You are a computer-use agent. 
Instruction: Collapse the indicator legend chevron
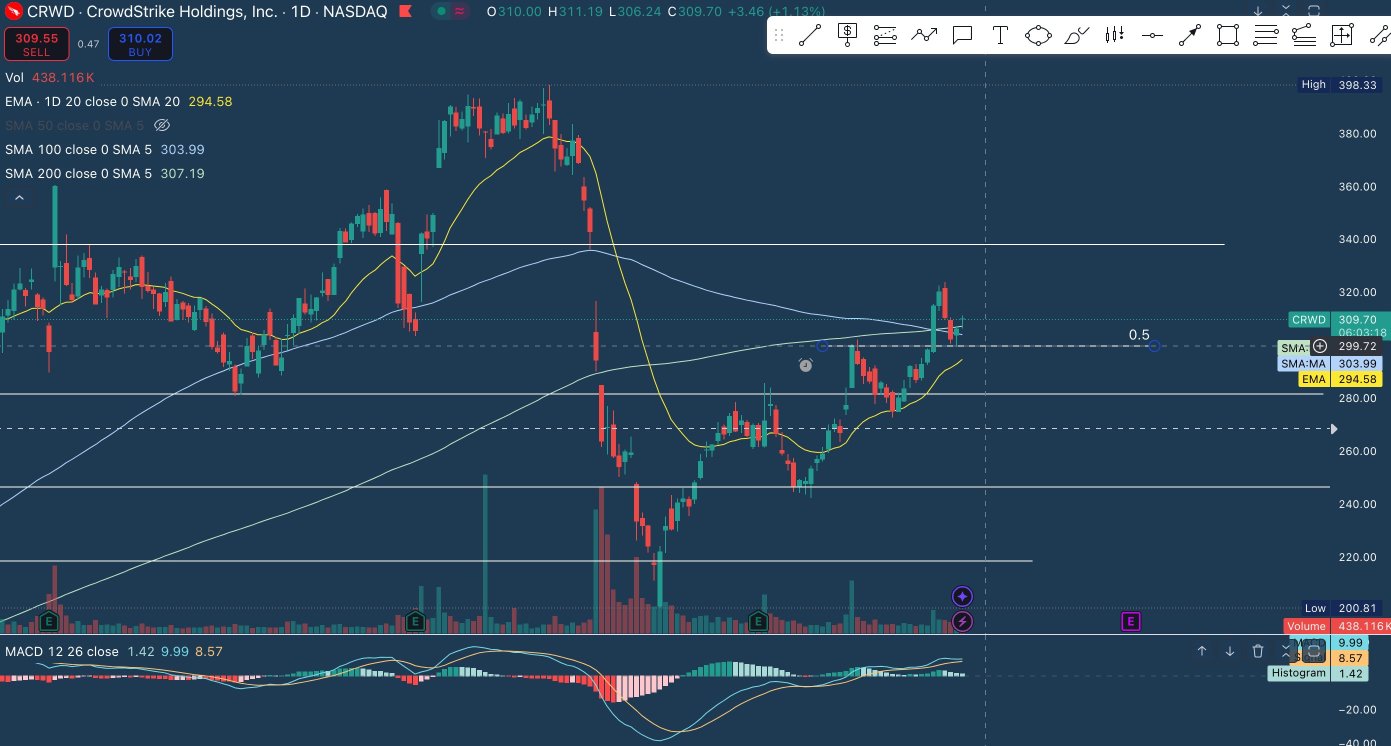pos(19,199)
